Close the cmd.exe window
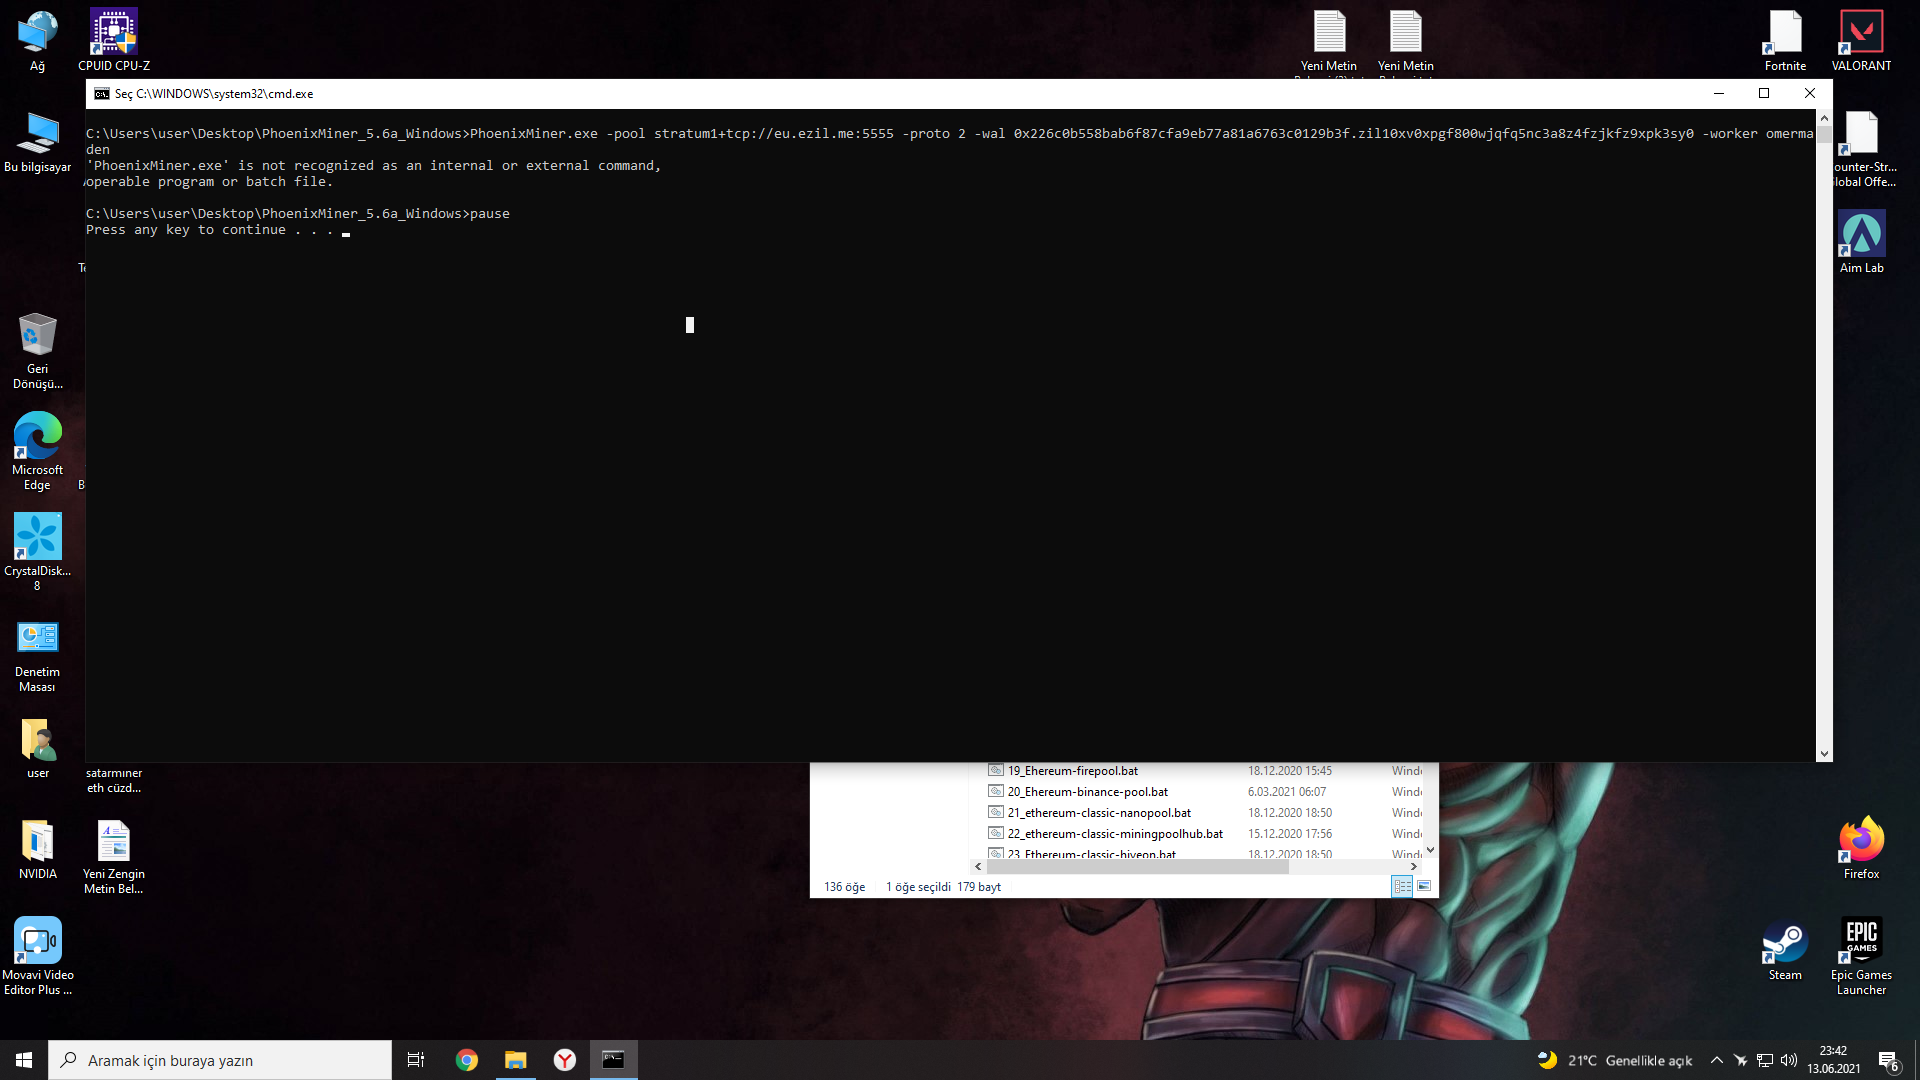Screen dimensions: 1920x1080 1810,93
